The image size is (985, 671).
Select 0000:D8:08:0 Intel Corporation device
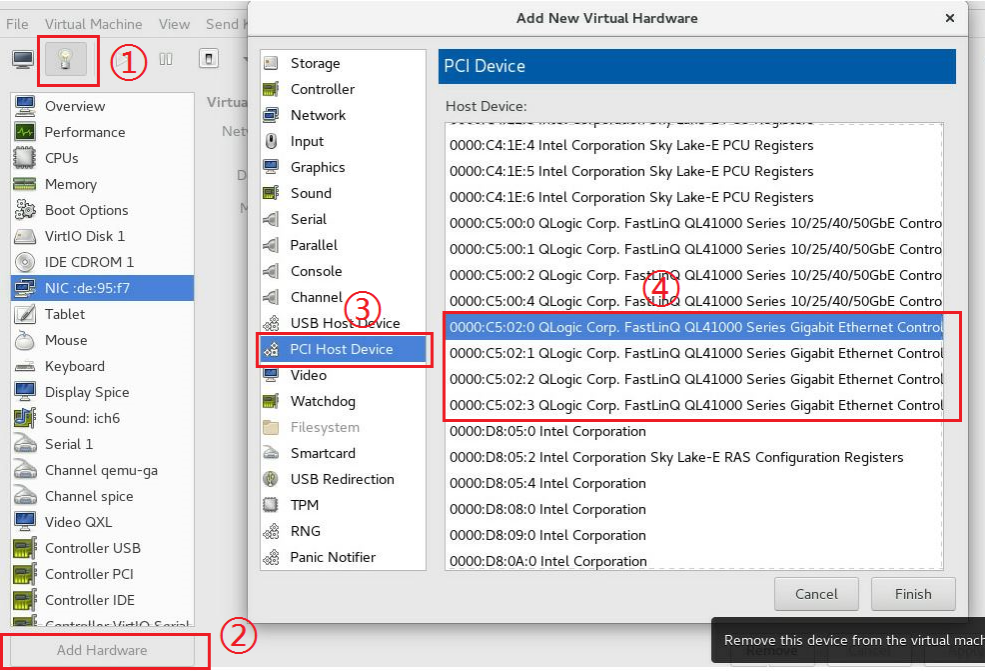(694, 510)
